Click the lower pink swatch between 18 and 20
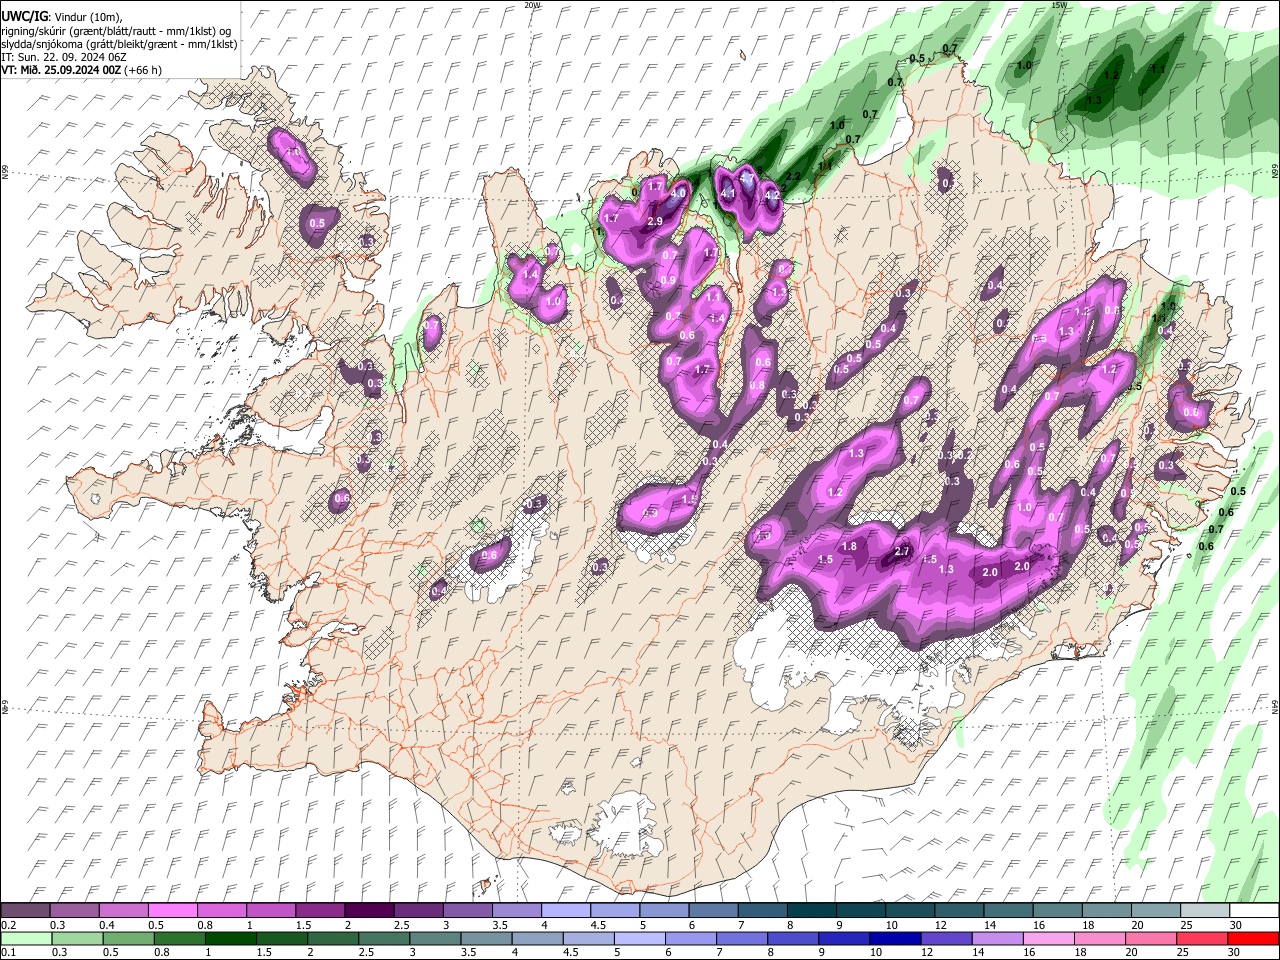This screenshot has height=960, width=1280. point(1098,939)
